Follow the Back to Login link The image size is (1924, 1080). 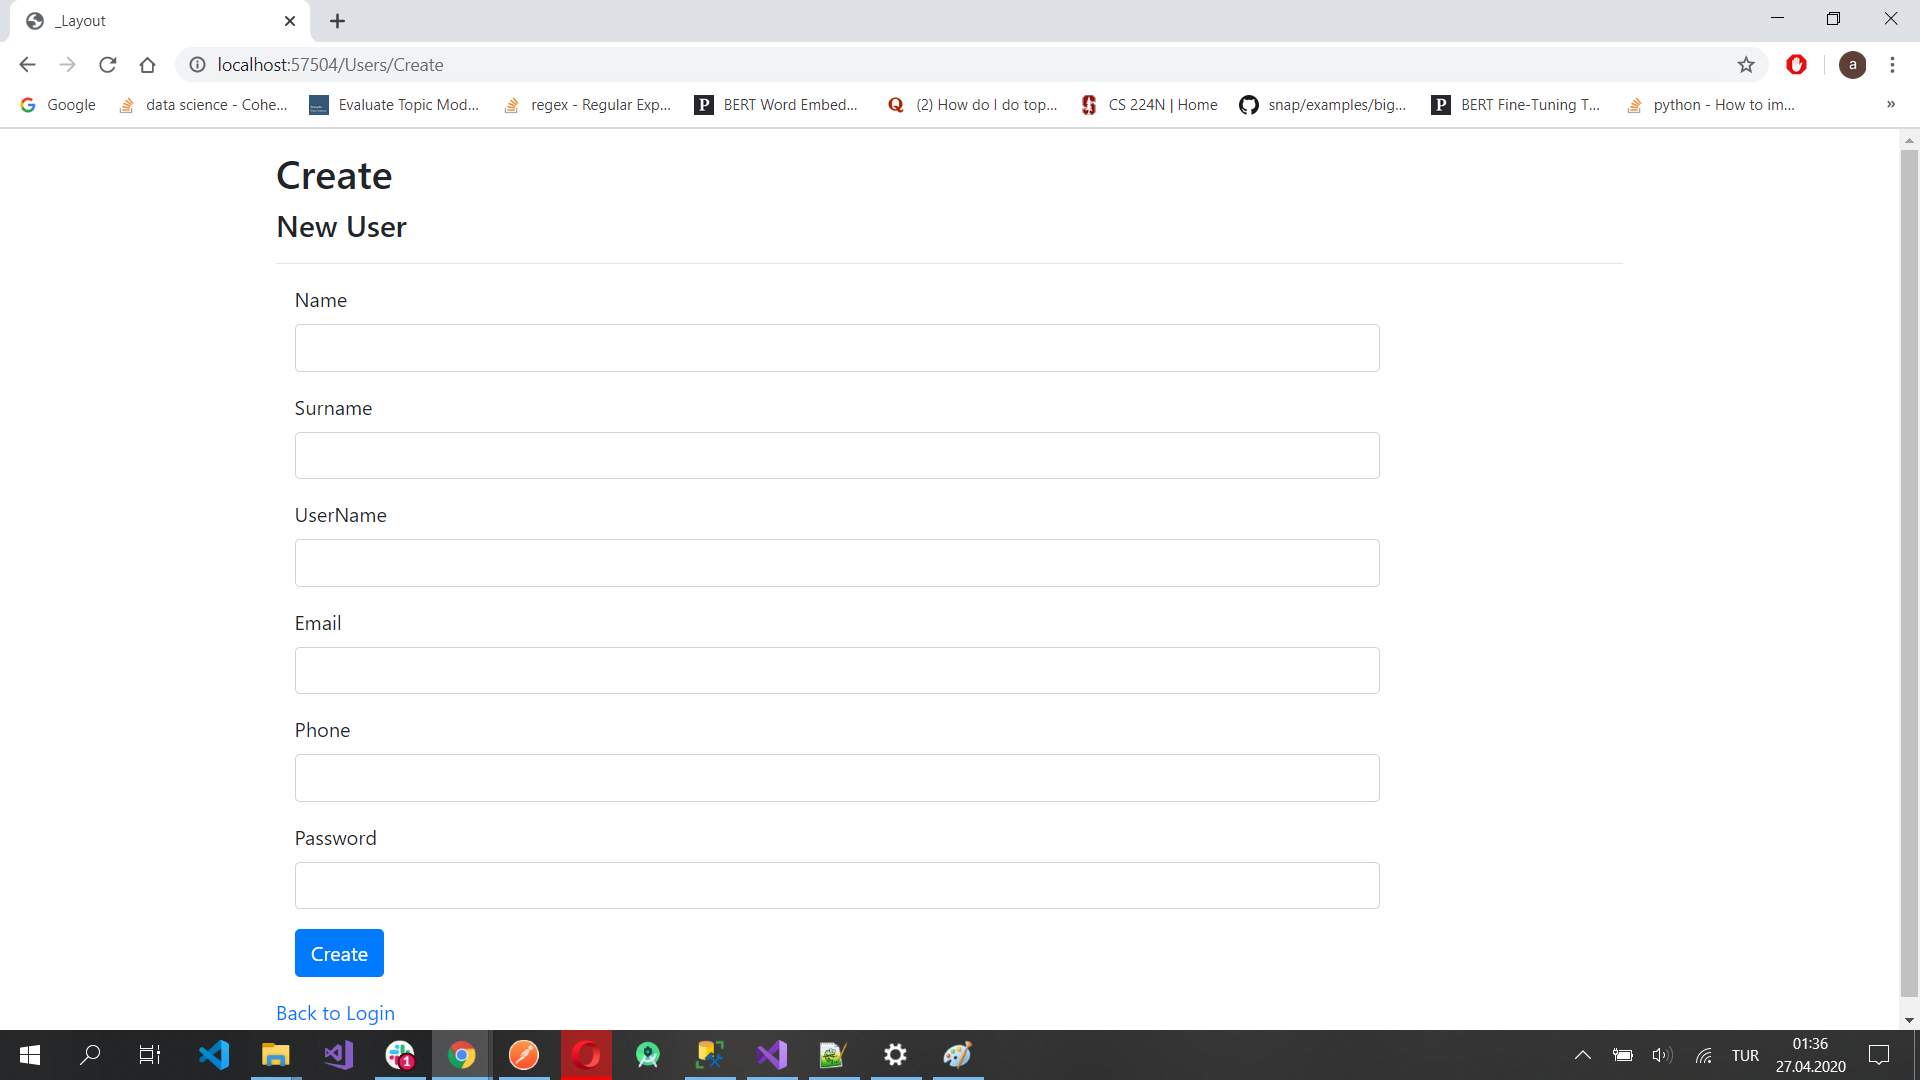coord(336,1014)
